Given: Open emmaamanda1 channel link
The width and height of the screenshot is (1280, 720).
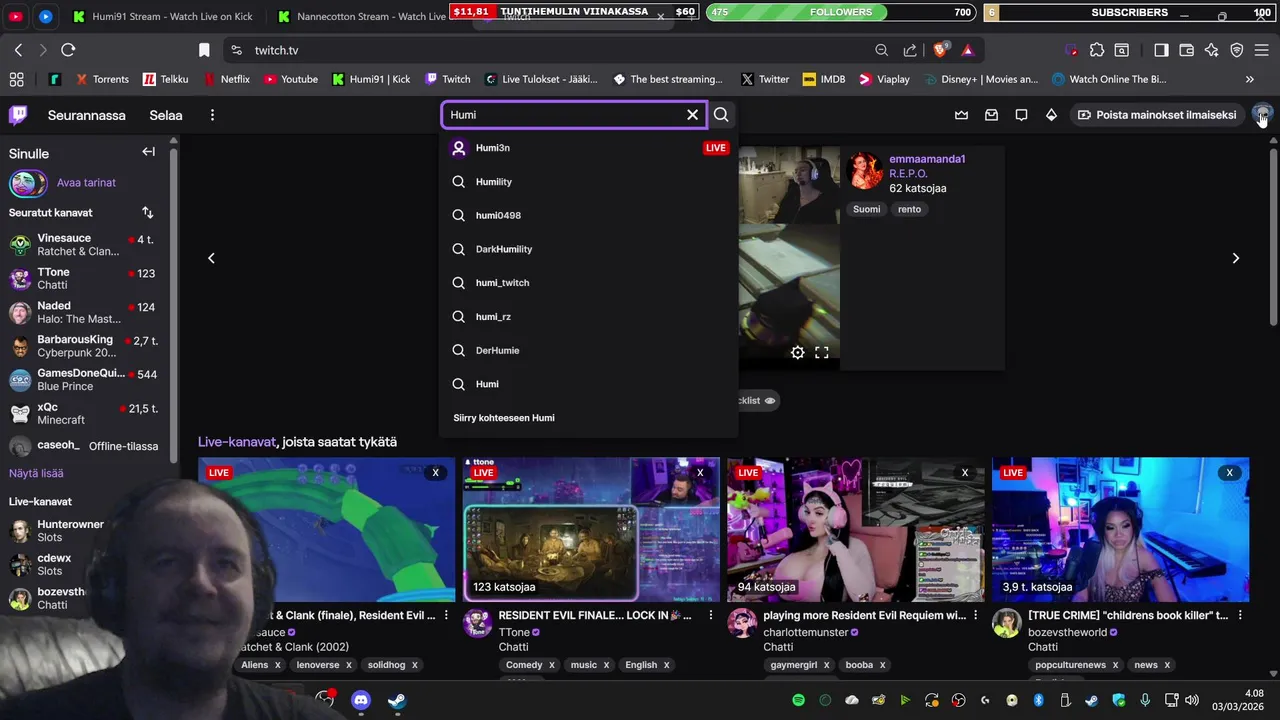Looking at the screenshot, I should point(927,159).
